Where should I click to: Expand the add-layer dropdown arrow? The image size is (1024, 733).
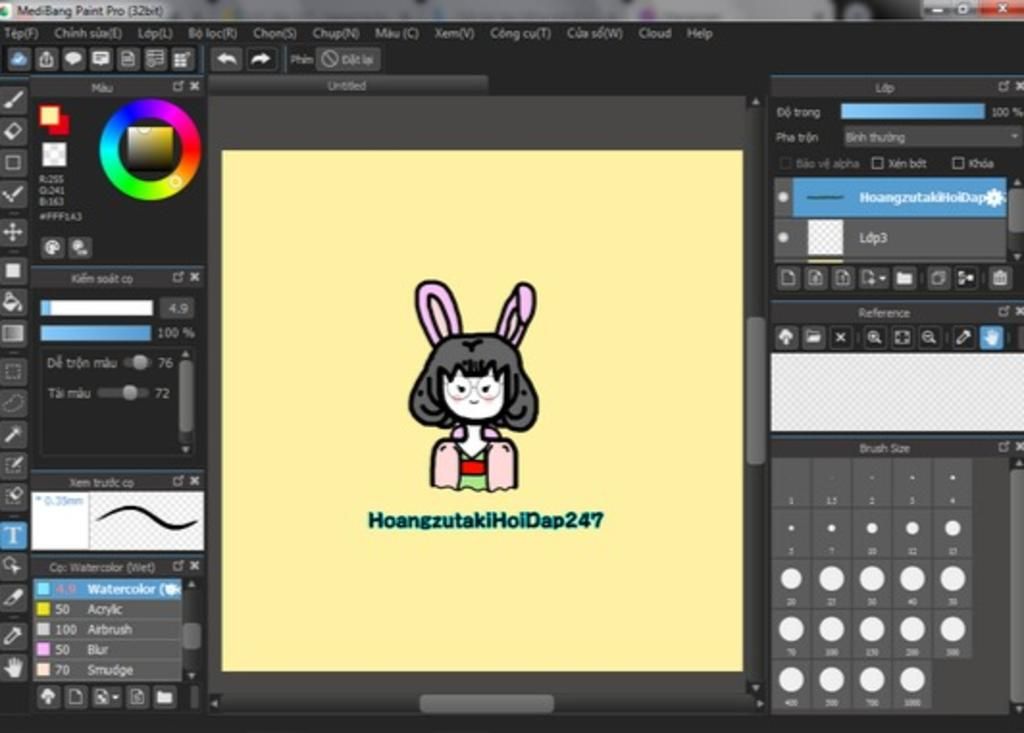tap(874, 278)
